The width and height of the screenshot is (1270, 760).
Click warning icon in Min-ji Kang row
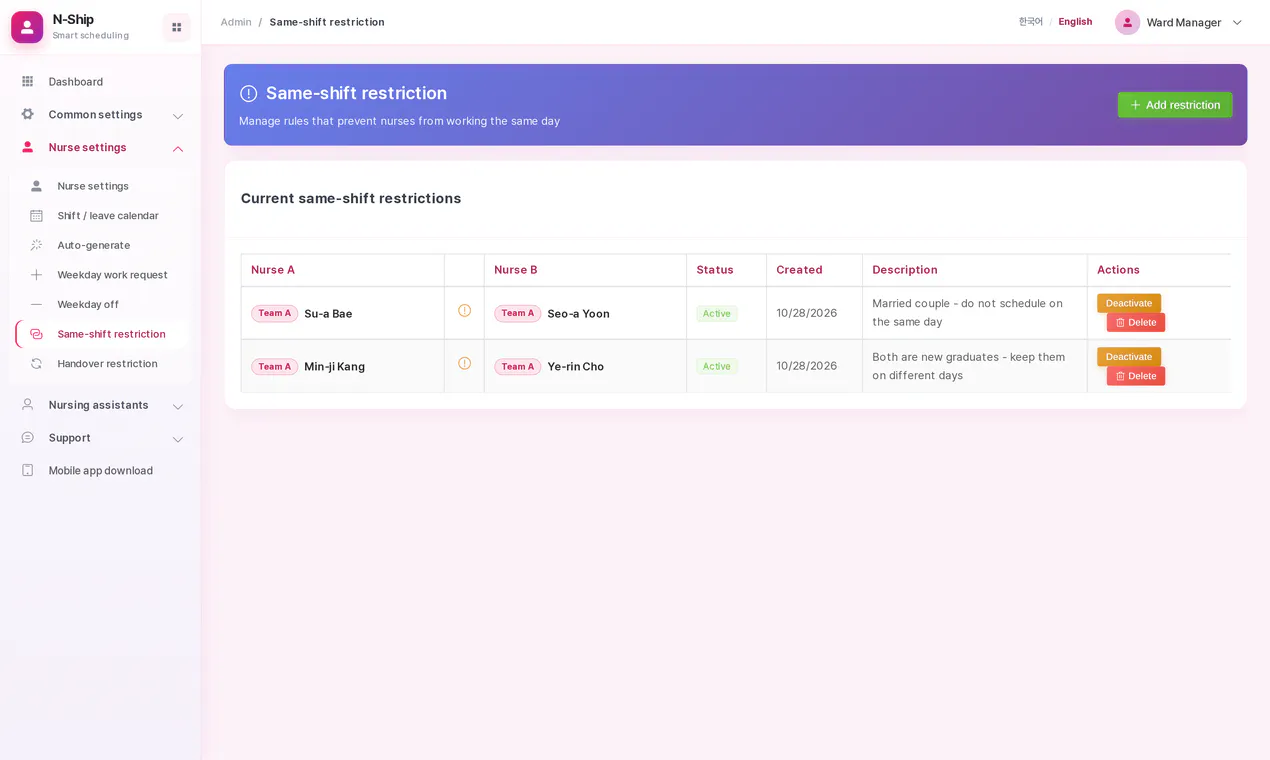pyautogui.click(x=464, y=364)
